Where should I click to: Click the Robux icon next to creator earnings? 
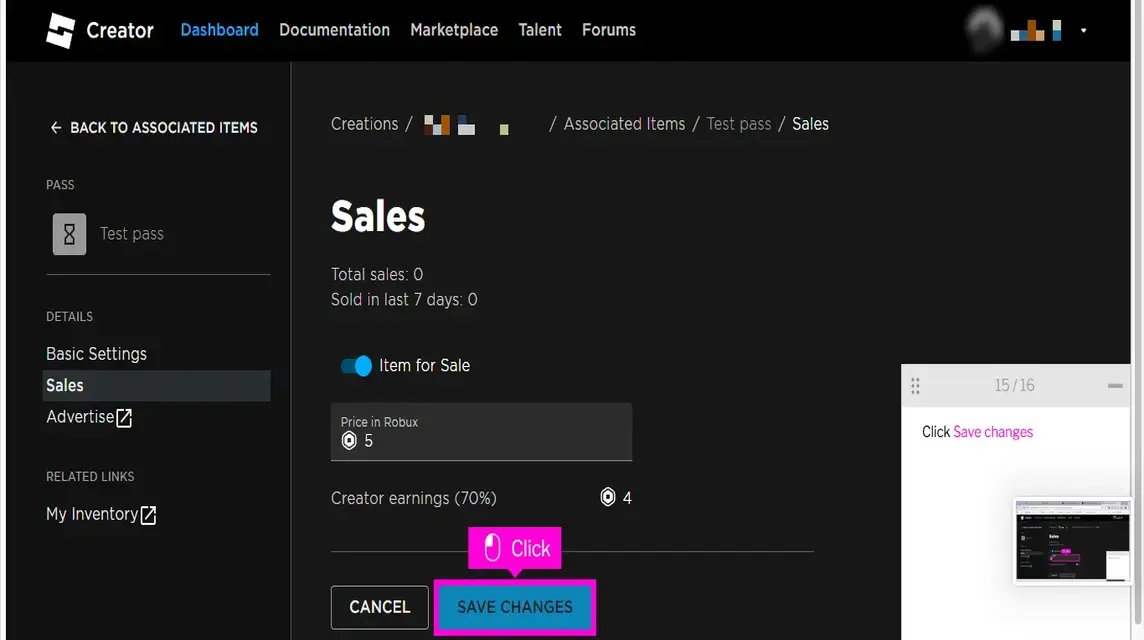[607, 497]
